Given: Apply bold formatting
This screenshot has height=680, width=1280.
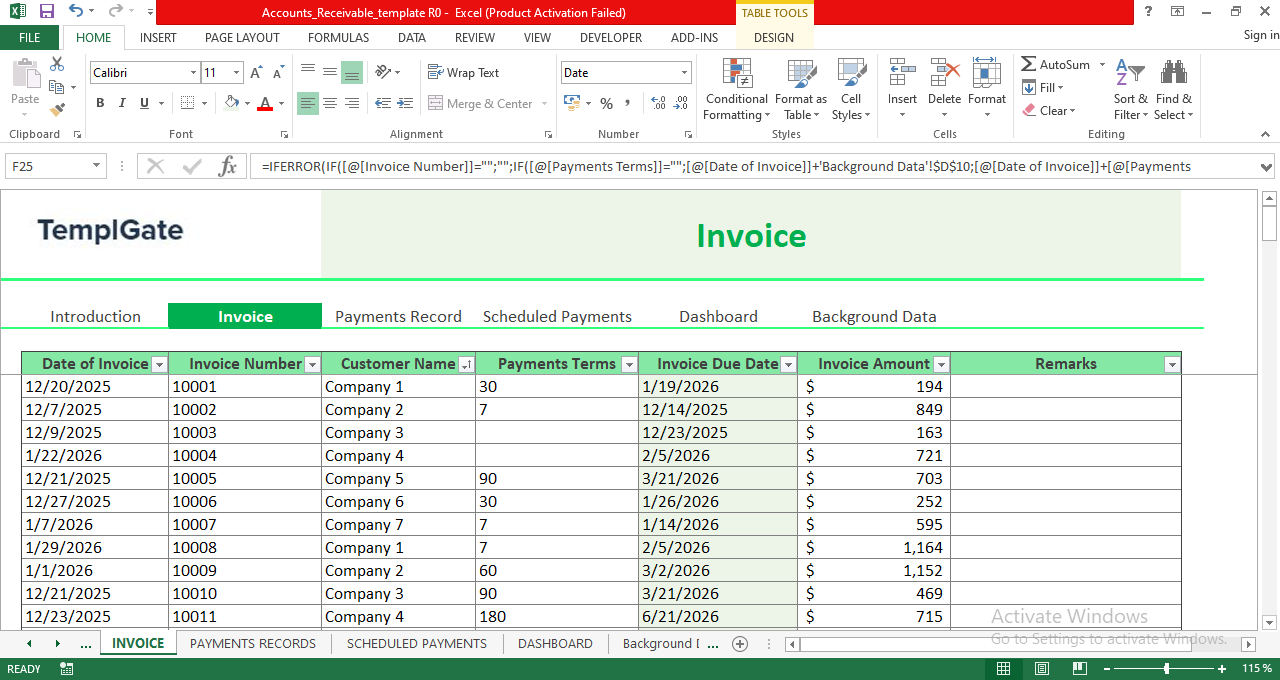Looking at the screenshot, I should 100,103.
